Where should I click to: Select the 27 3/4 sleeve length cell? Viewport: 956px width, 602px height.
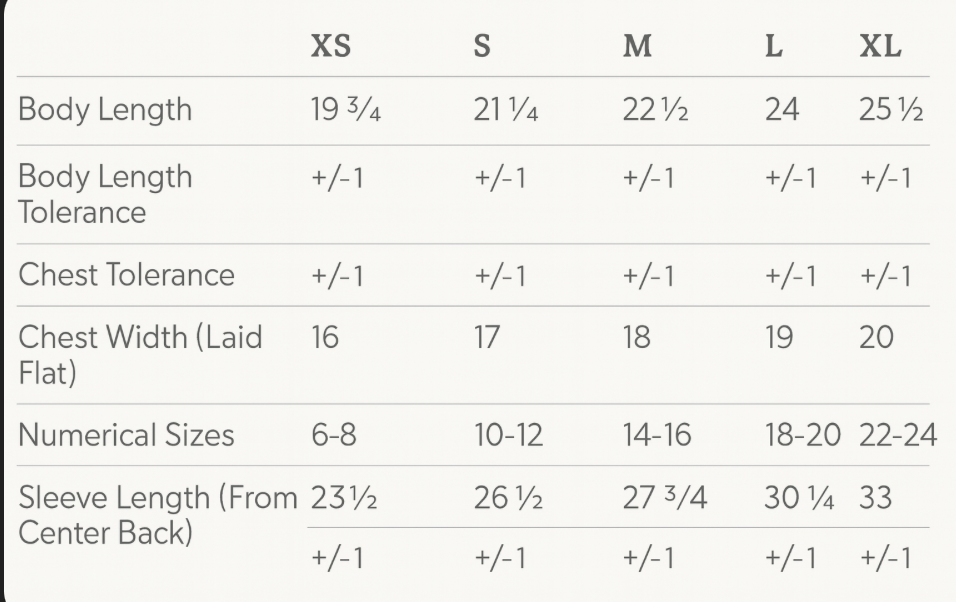coord(664,497)
